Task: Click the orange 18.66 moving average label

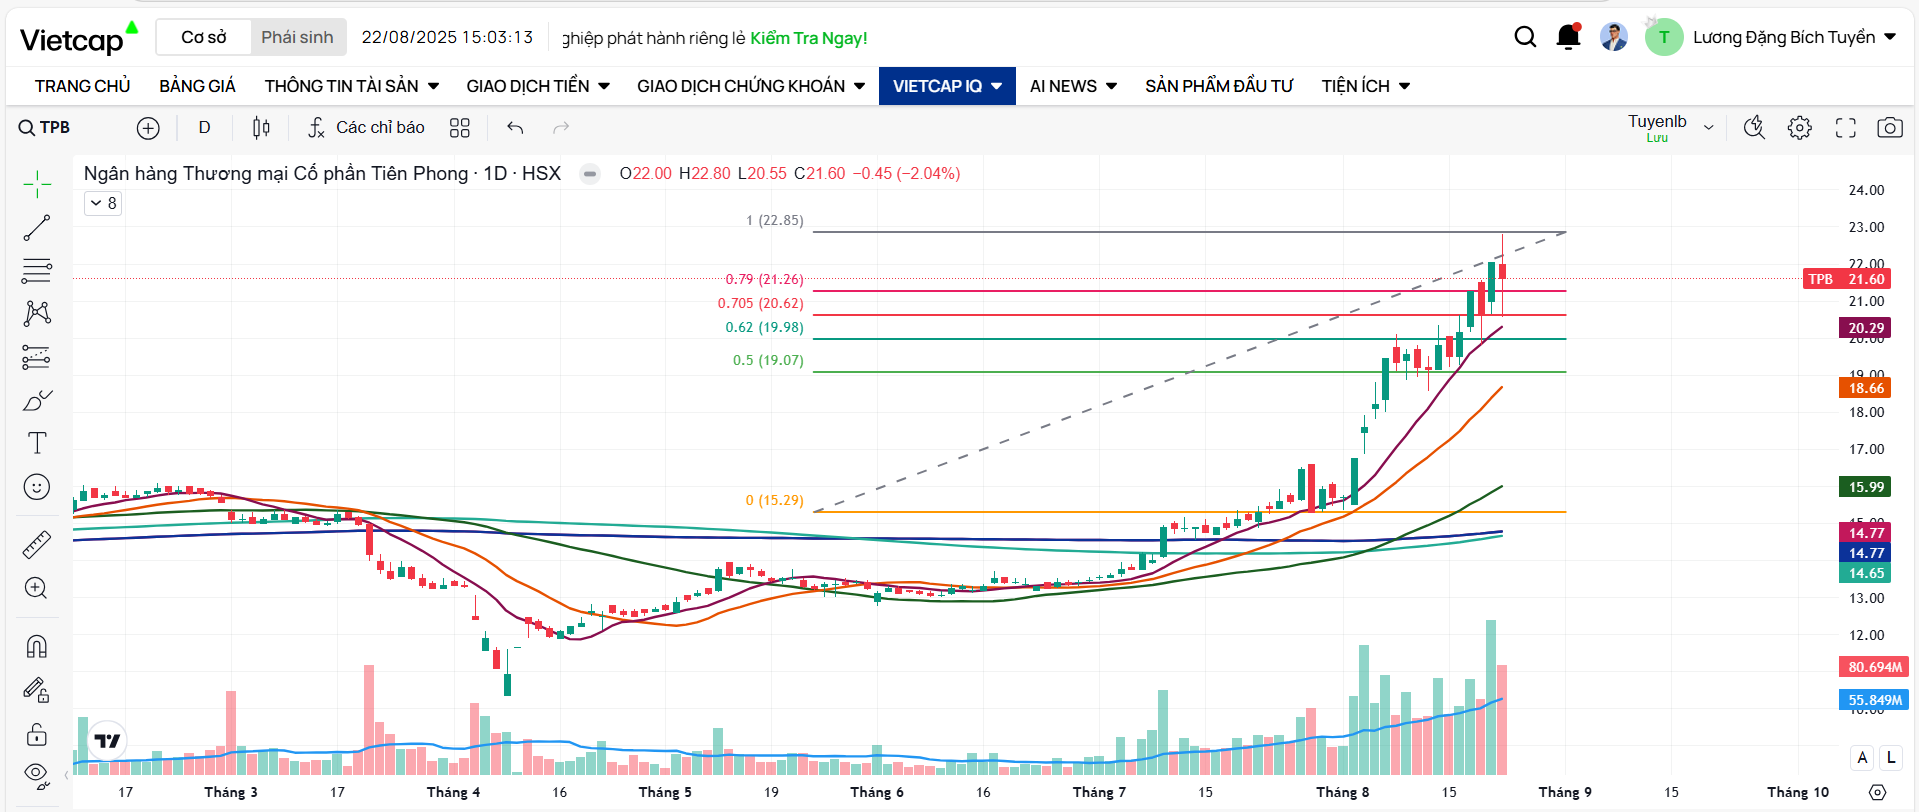Action: pos(1865,388)
